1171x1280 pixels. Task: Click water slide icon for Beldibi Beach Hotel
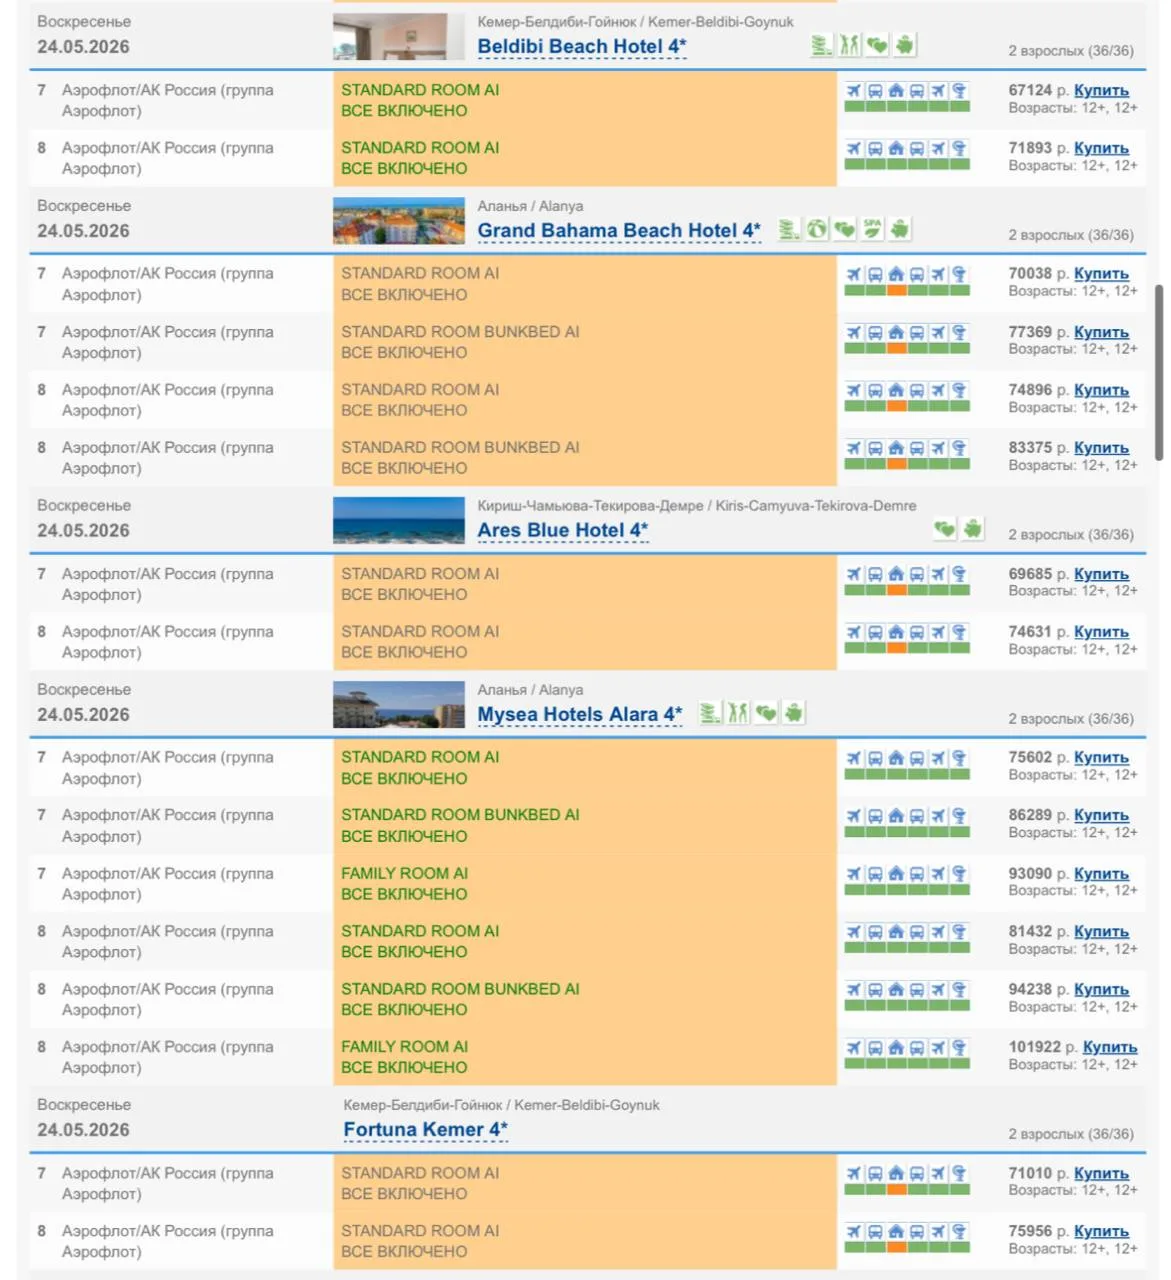tap(821, 45)
